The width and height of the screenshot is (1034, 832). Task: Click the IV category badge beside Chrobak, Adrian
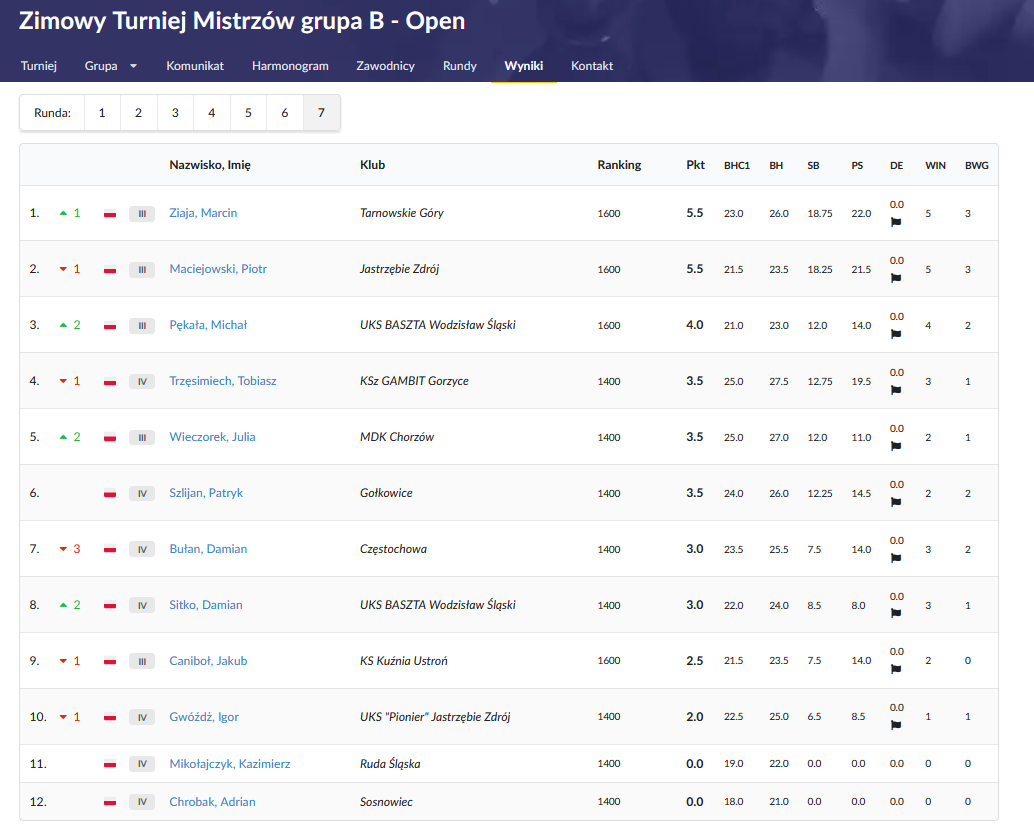[142, 802]
